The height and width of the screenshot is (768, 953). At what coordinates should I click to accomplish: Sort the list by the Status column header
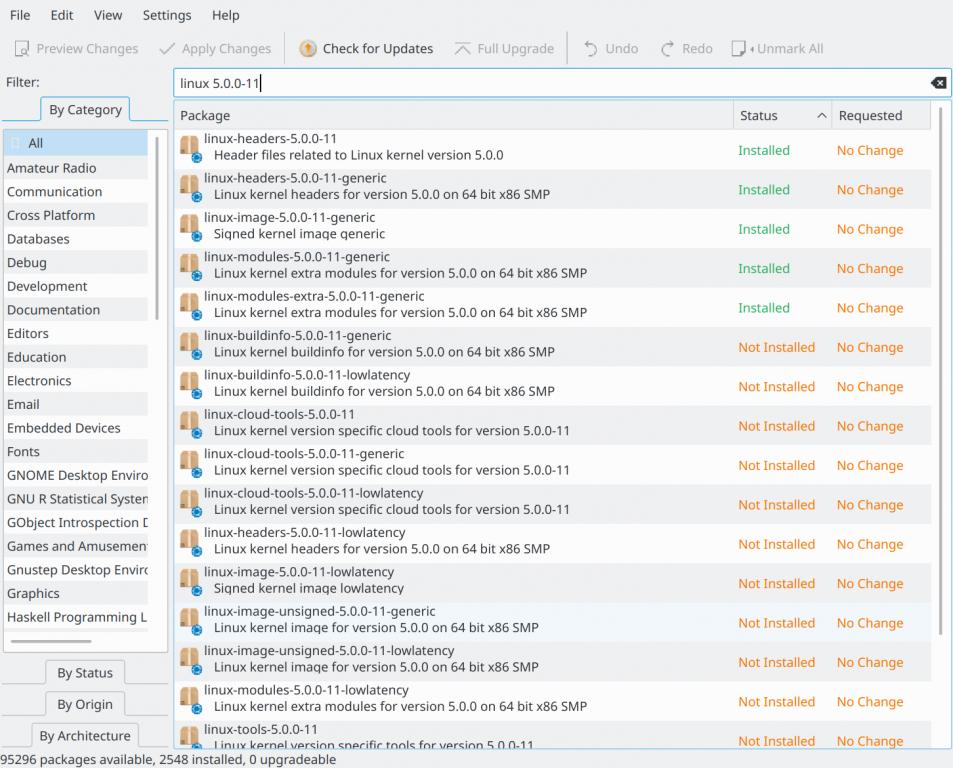tap(759, 116)
